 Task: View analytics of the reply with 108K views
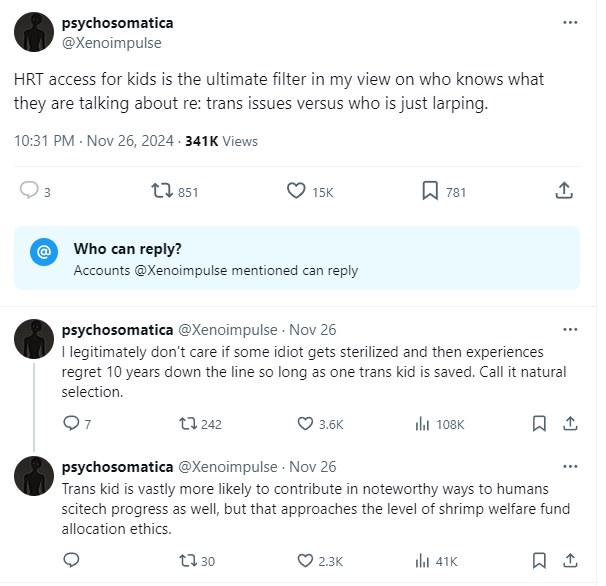point(422,424)
